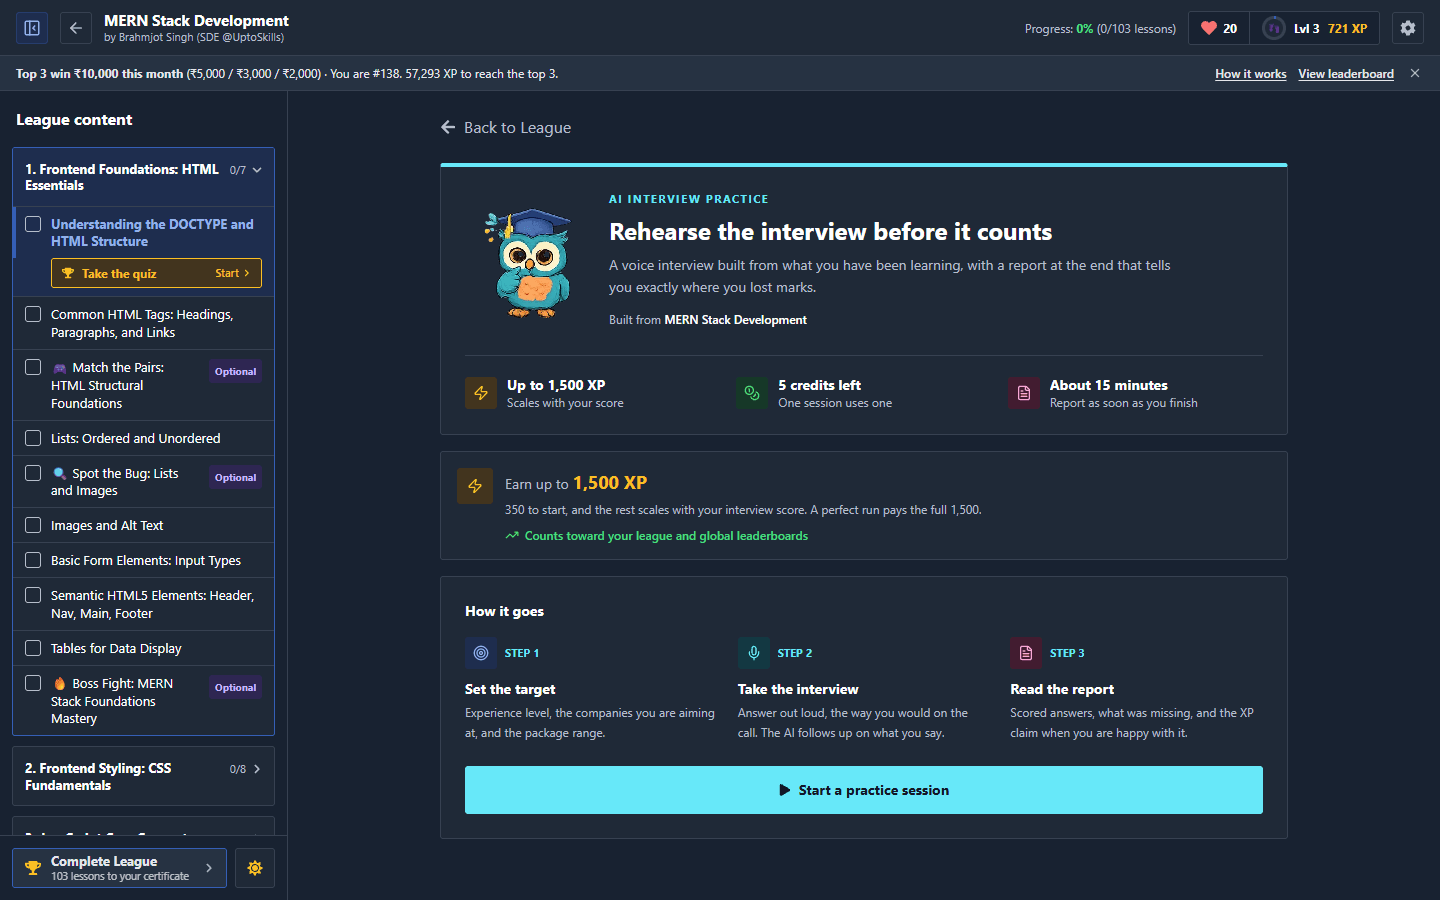This screenshot has width=1440, height=900.
Task: Check Semantic HTML5 Elements checkbox
Action: pos(33,595)
